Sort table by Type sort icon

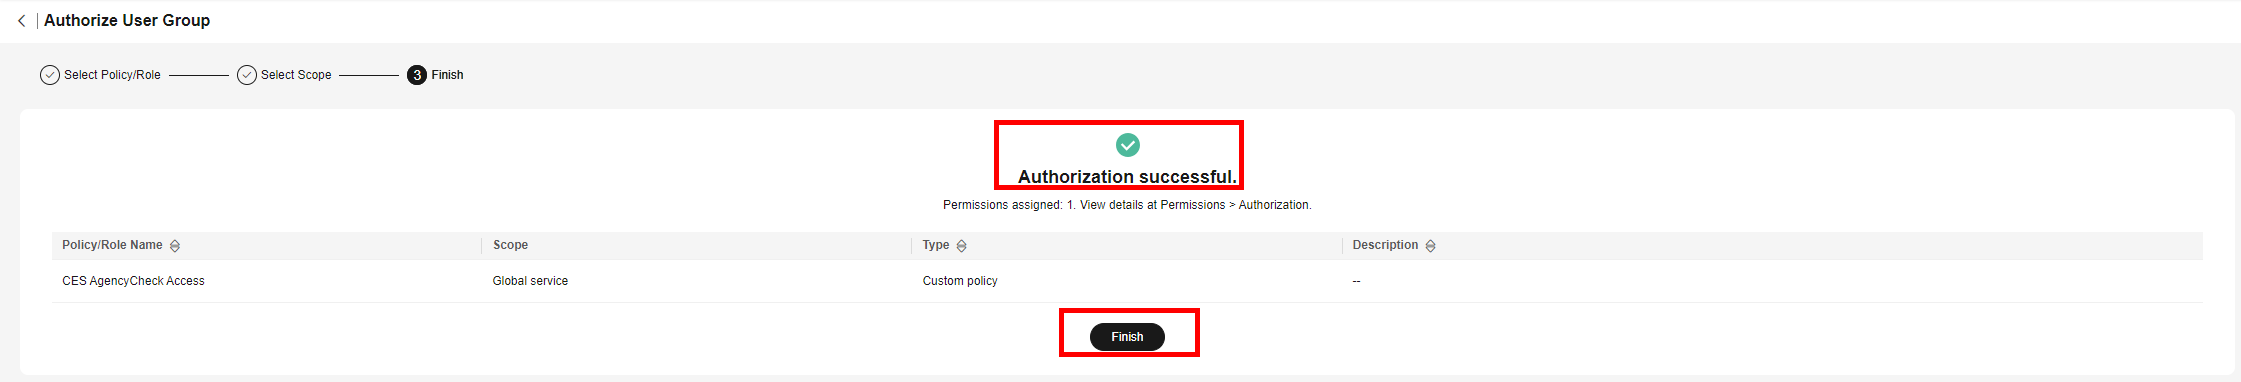tap(962, 246)
